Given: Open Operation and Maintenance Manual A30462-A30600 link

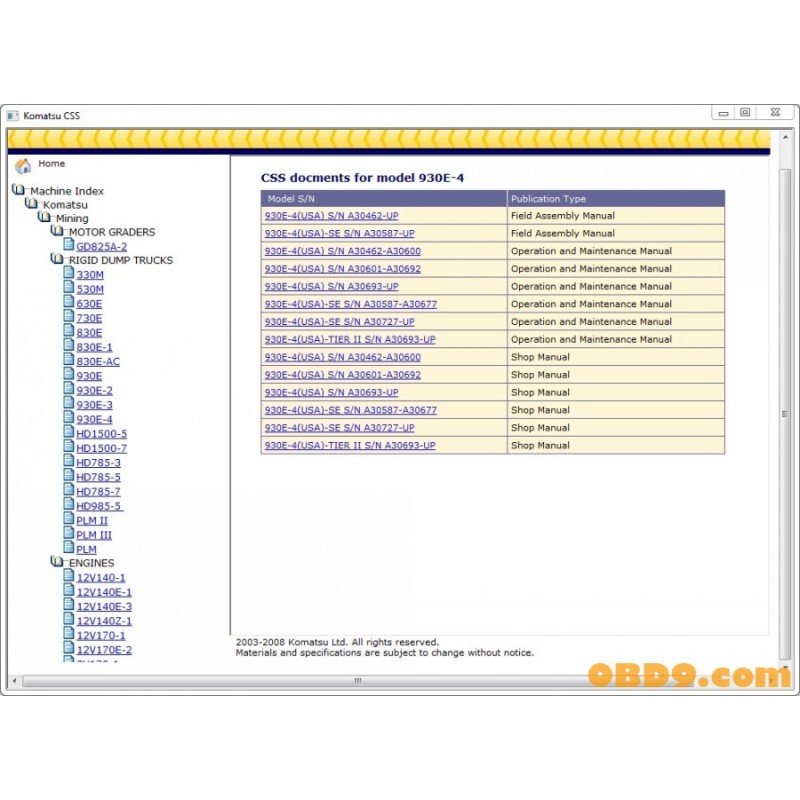Looking at the screenshot, I should (343, 251).
